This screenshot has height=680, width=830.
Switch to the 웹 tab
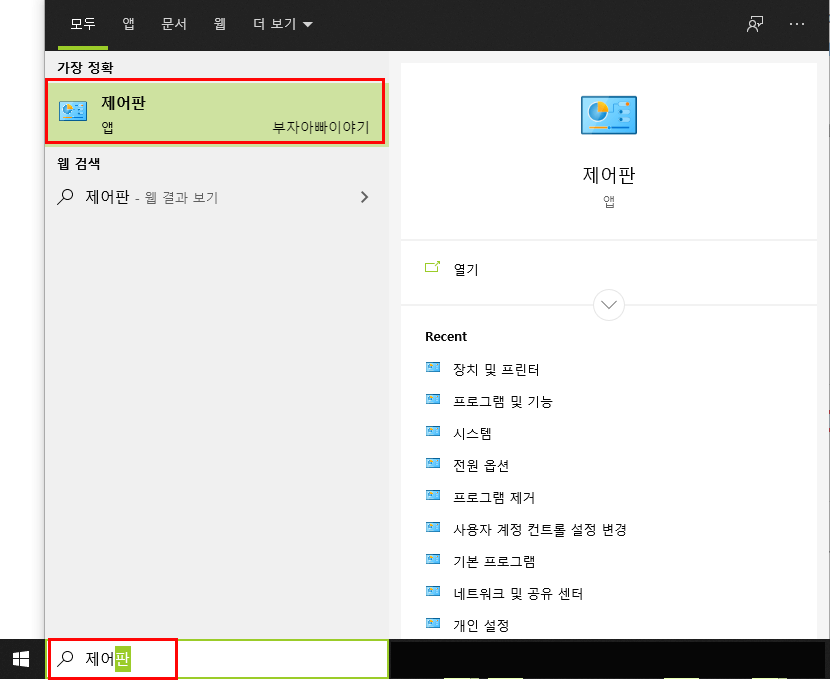point(220,24)
